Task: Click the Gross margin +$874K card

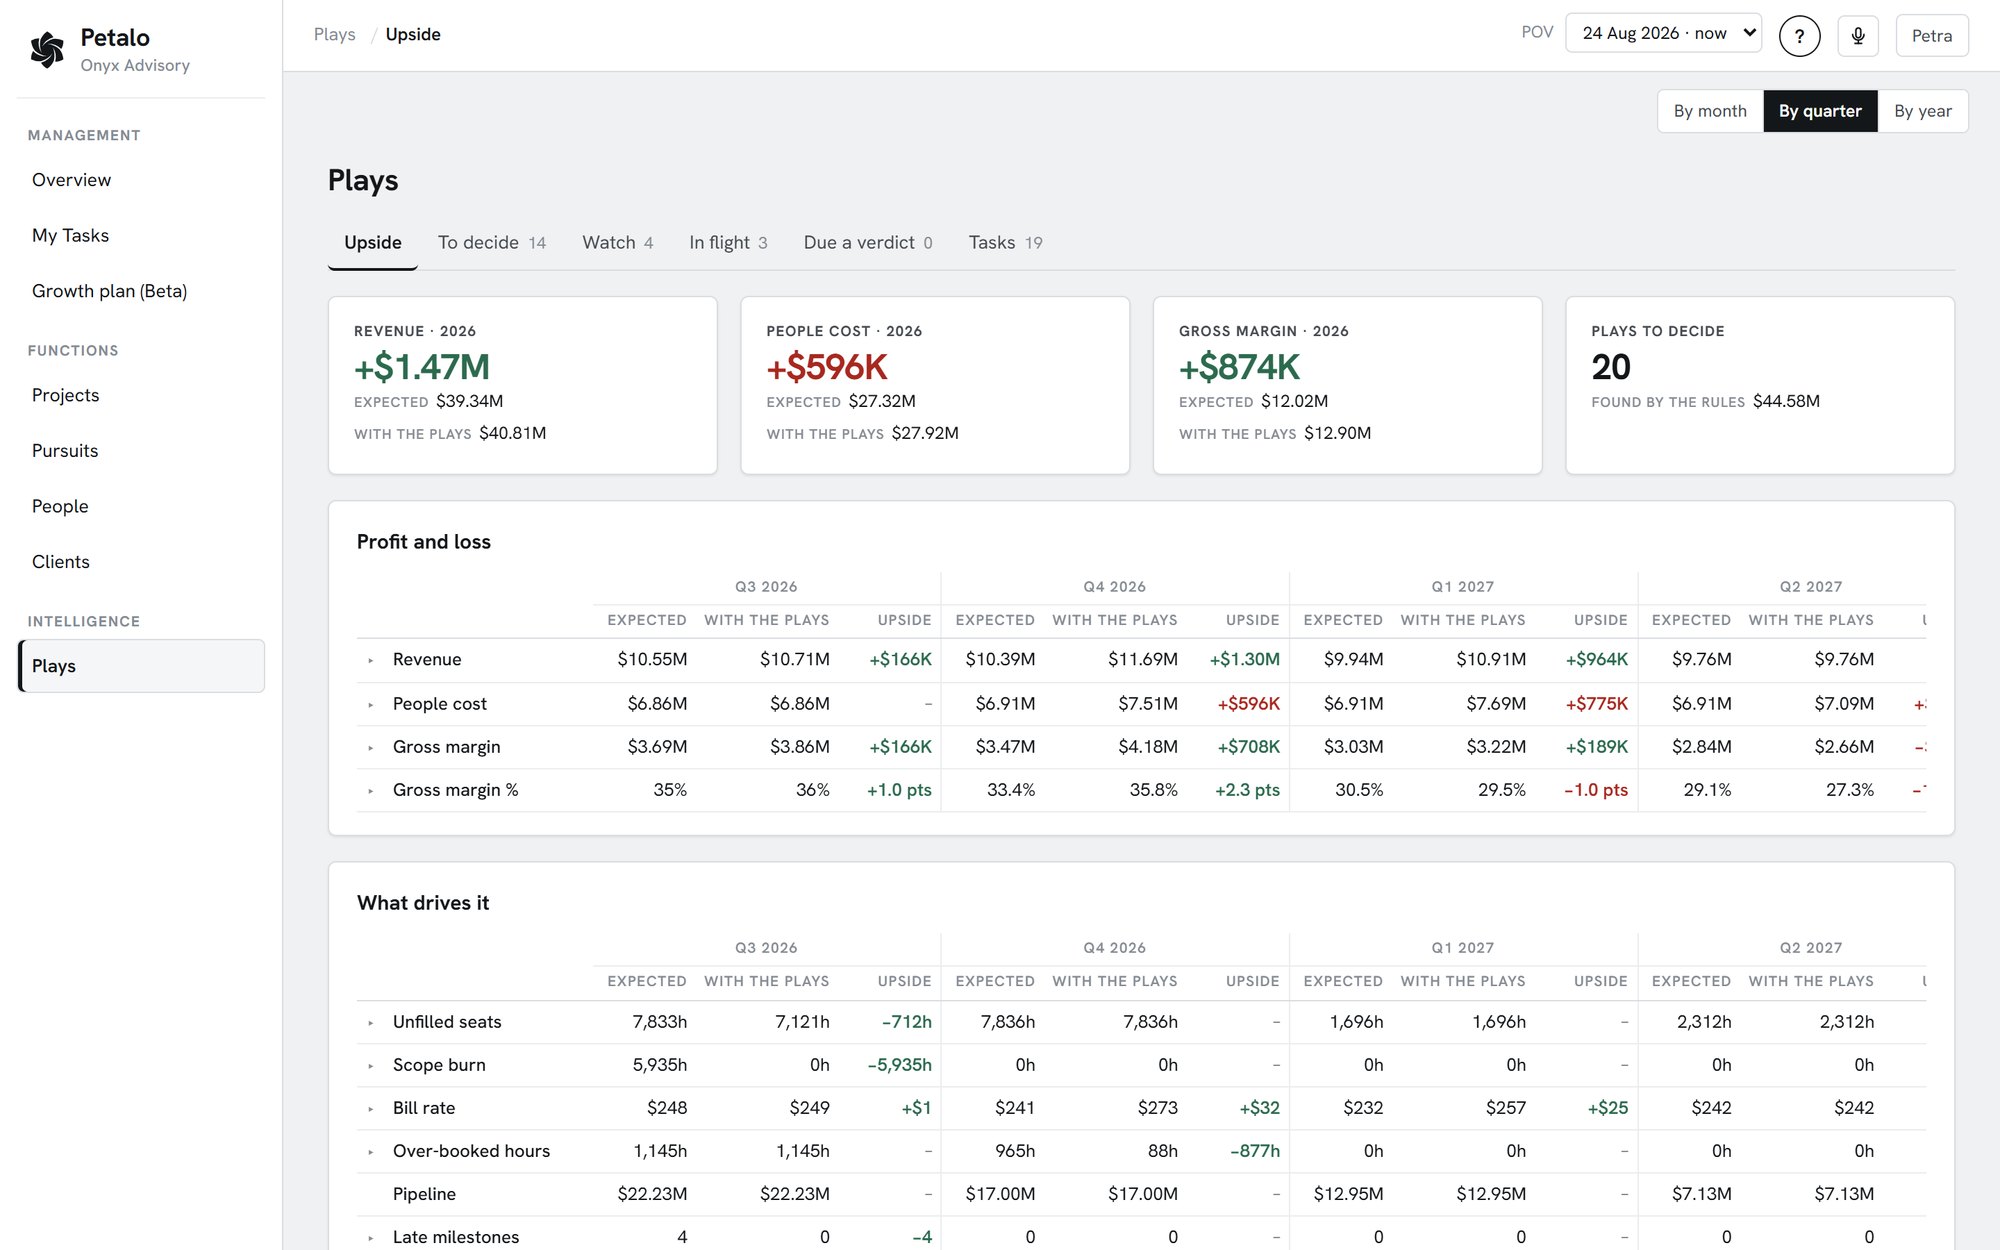Action: 1347,385
